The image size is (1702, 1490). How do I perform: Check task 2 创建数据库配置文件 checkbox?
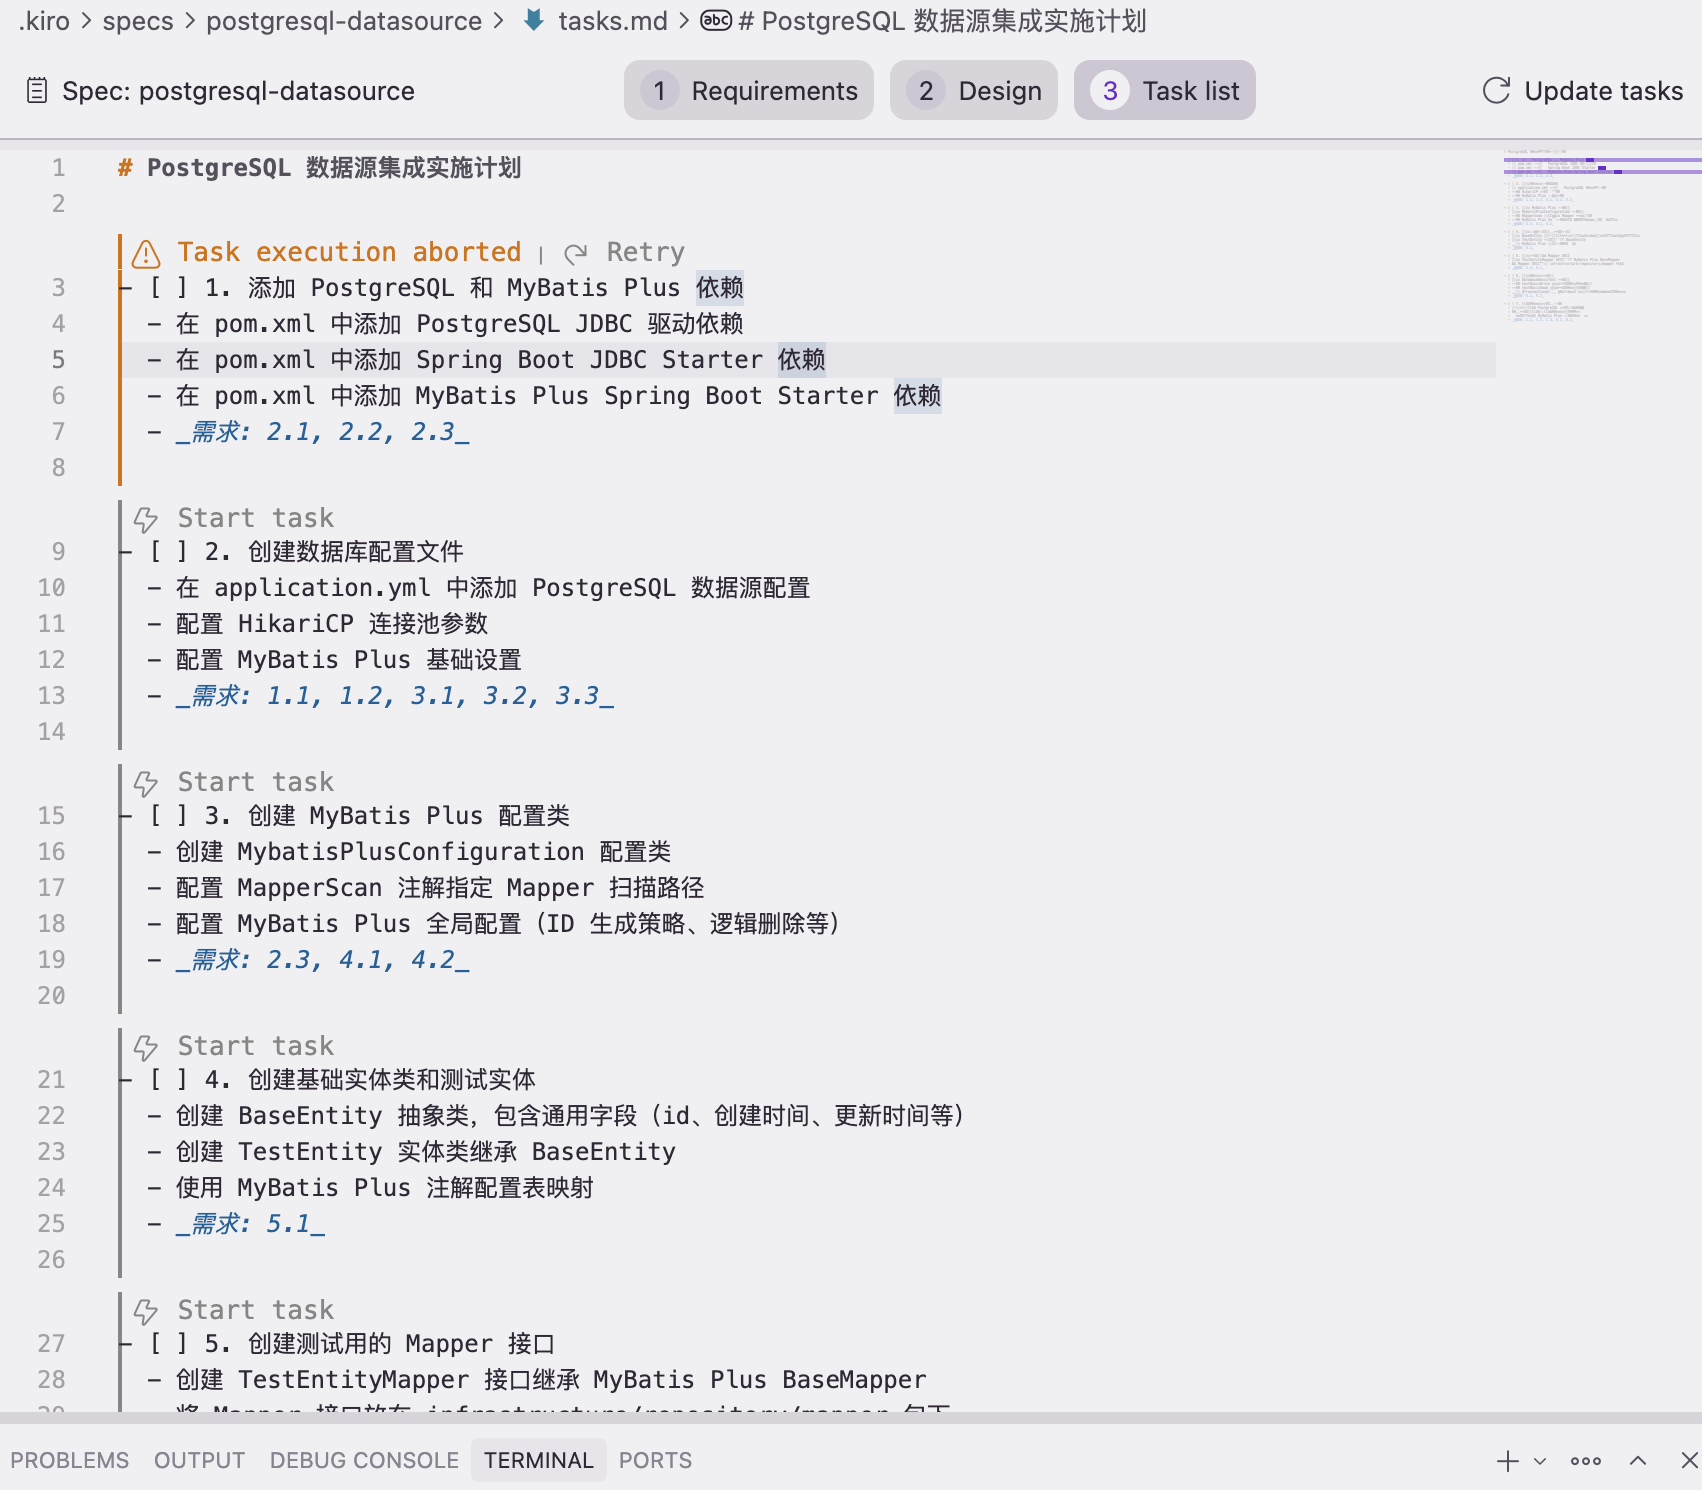click(168, 552)
